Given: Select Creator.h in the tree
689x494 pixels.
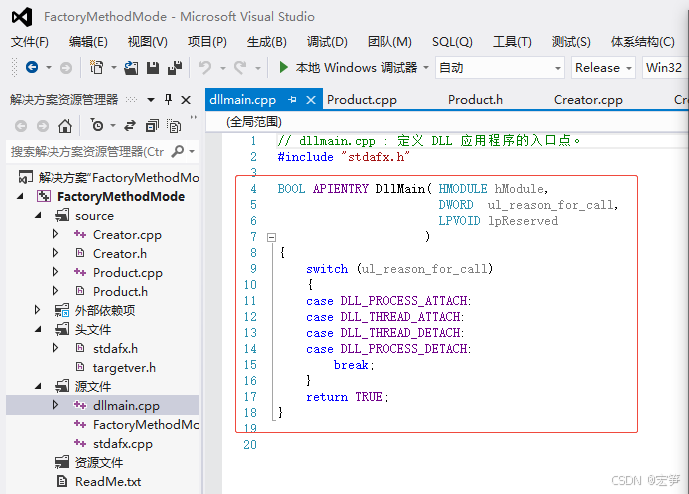Looking at the screenshot, I should pos(120,254).
